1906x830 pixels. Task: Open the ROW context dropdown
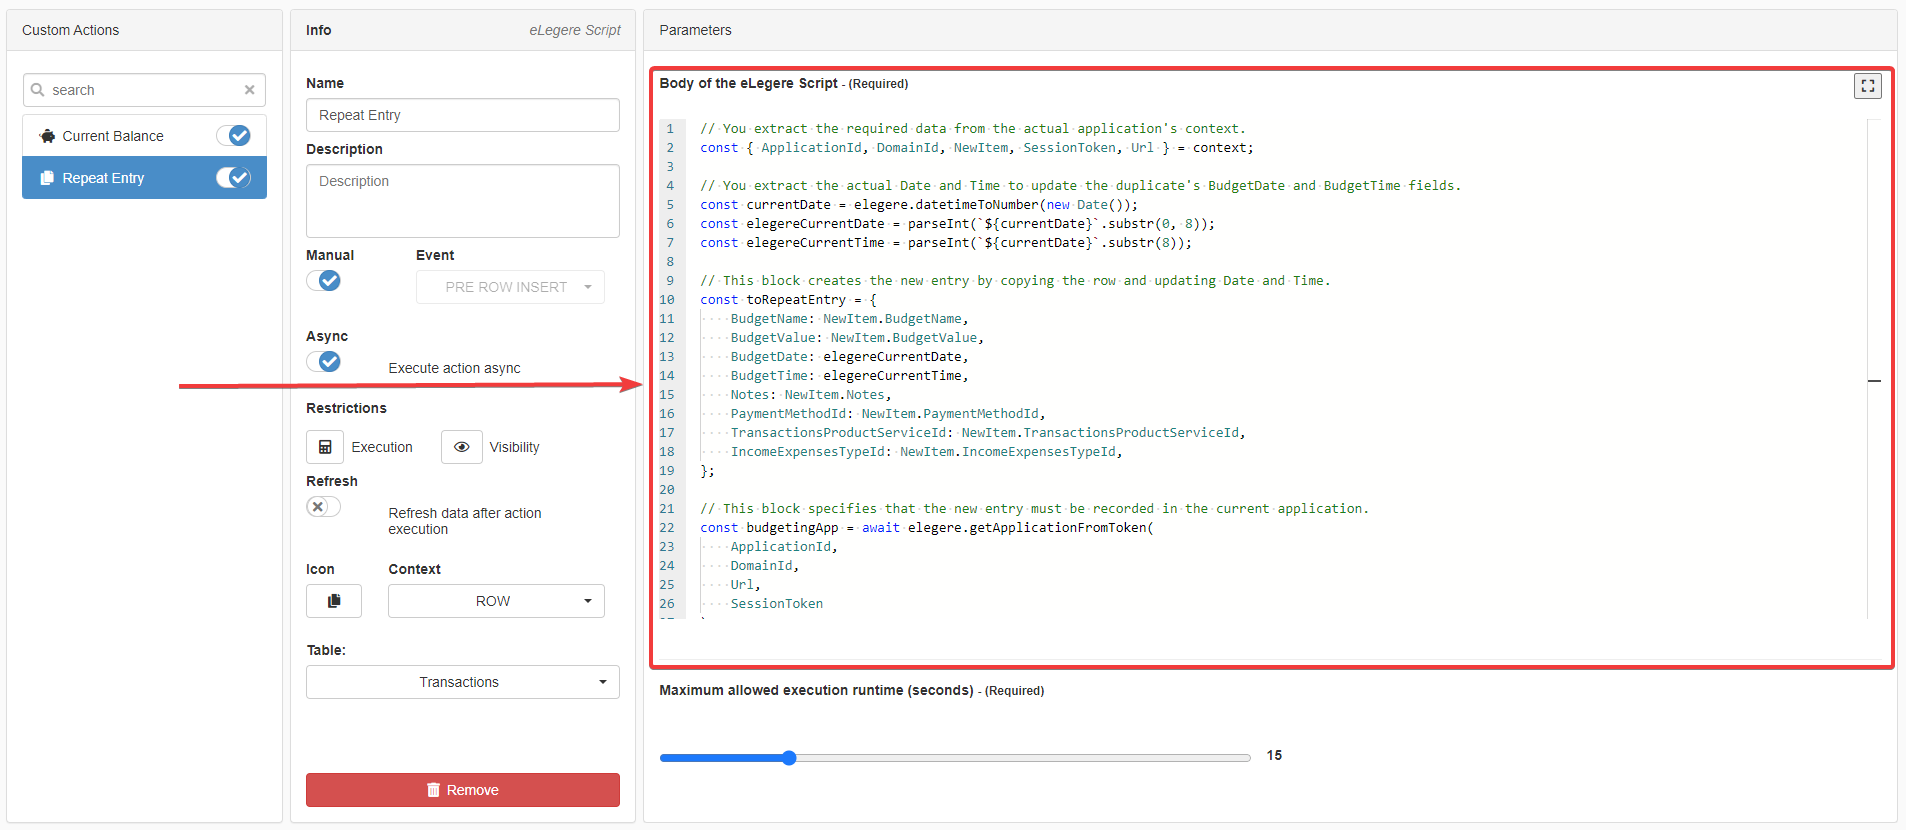[496, 601]
